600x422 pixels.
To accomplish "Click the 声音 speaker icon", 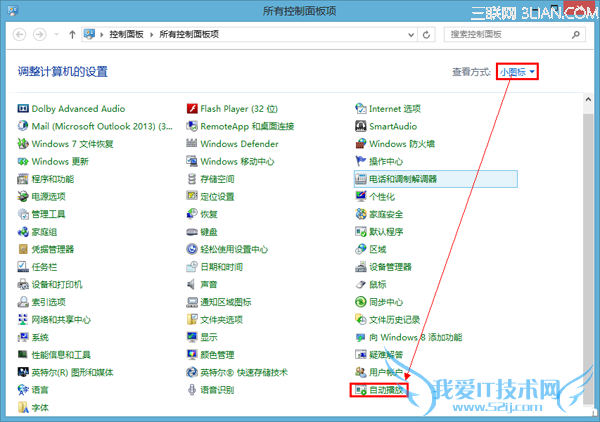I will [x=192, y=285].
